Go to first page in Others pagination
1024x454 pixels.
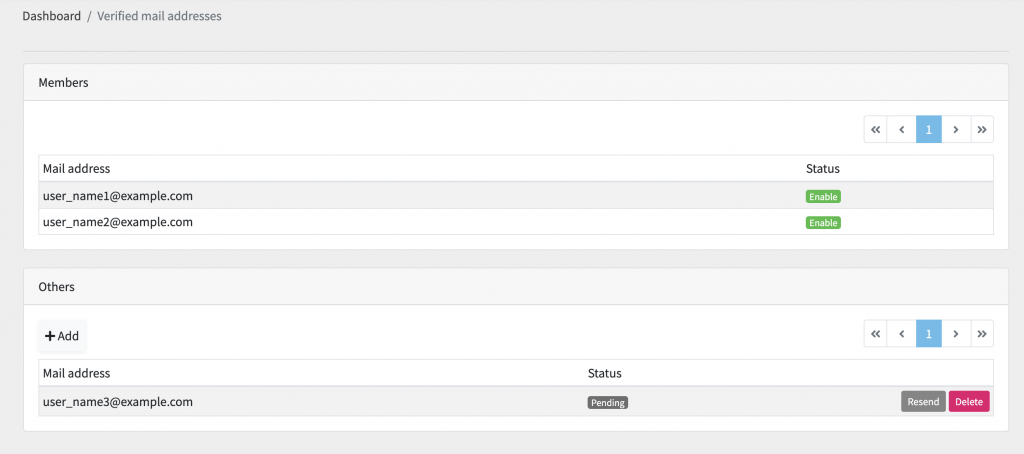876,333
